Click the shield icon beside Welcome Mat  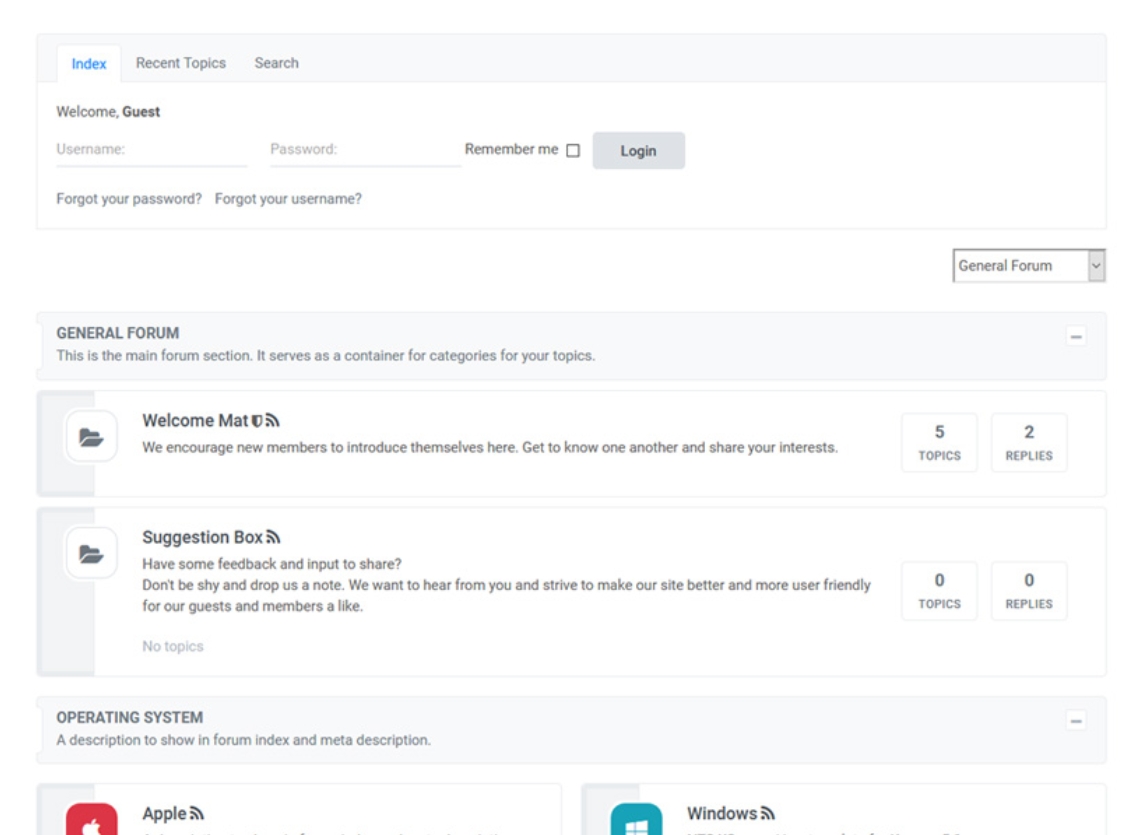point(257,421)
